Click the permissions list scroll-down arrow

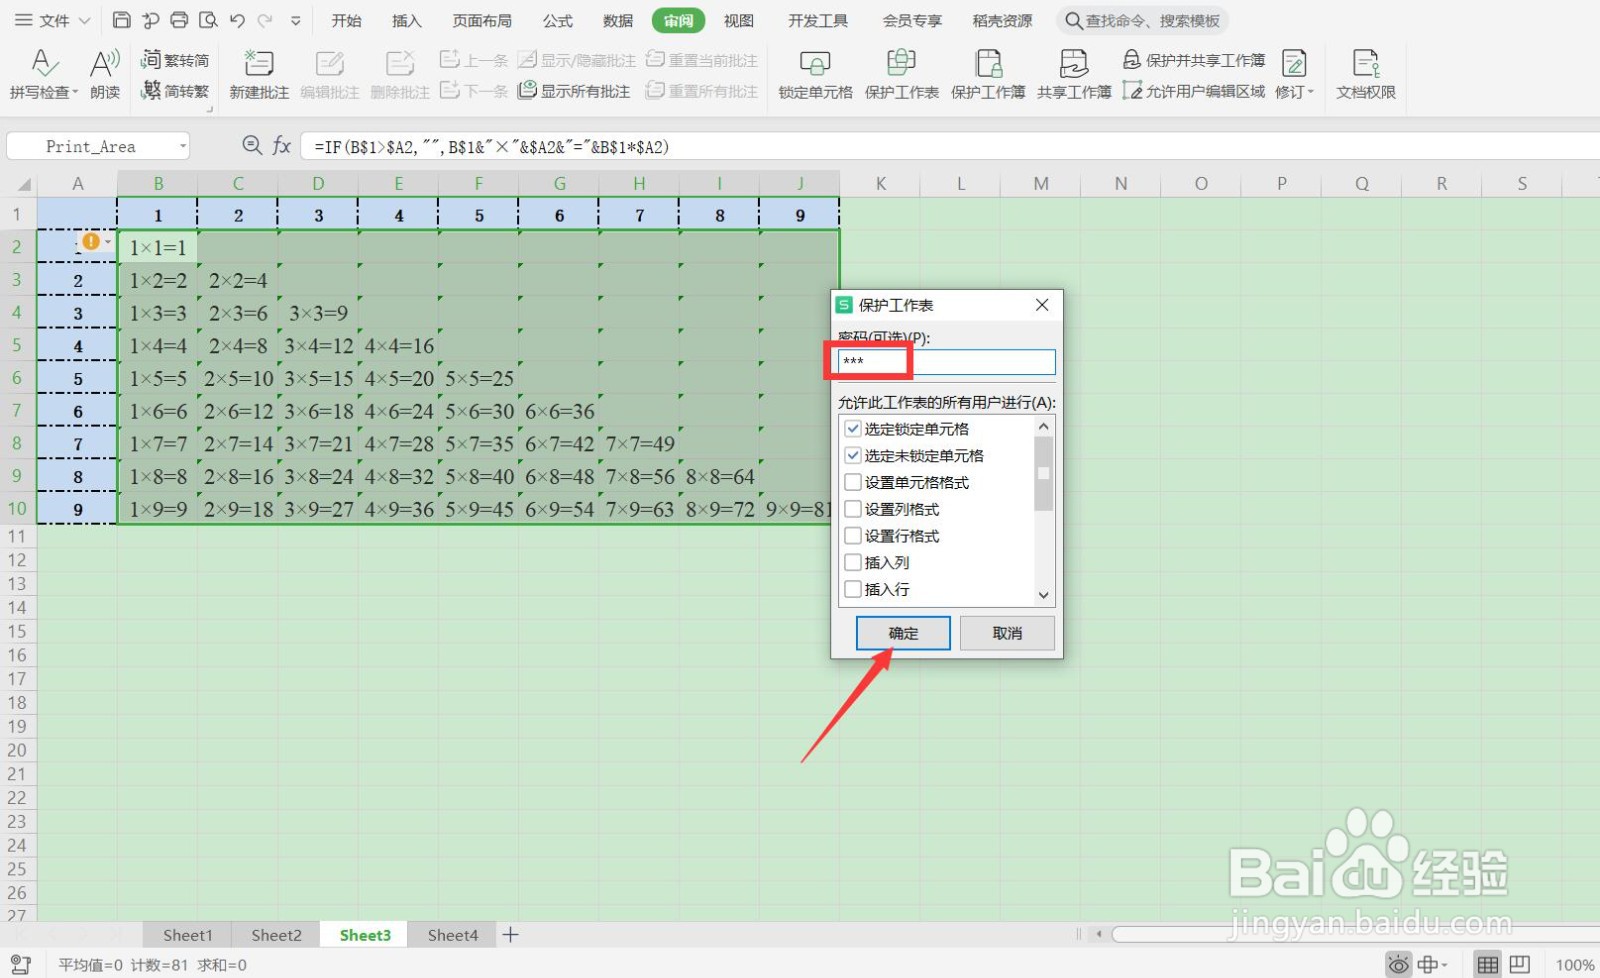pyautogui.click(x=1044, y=595)
